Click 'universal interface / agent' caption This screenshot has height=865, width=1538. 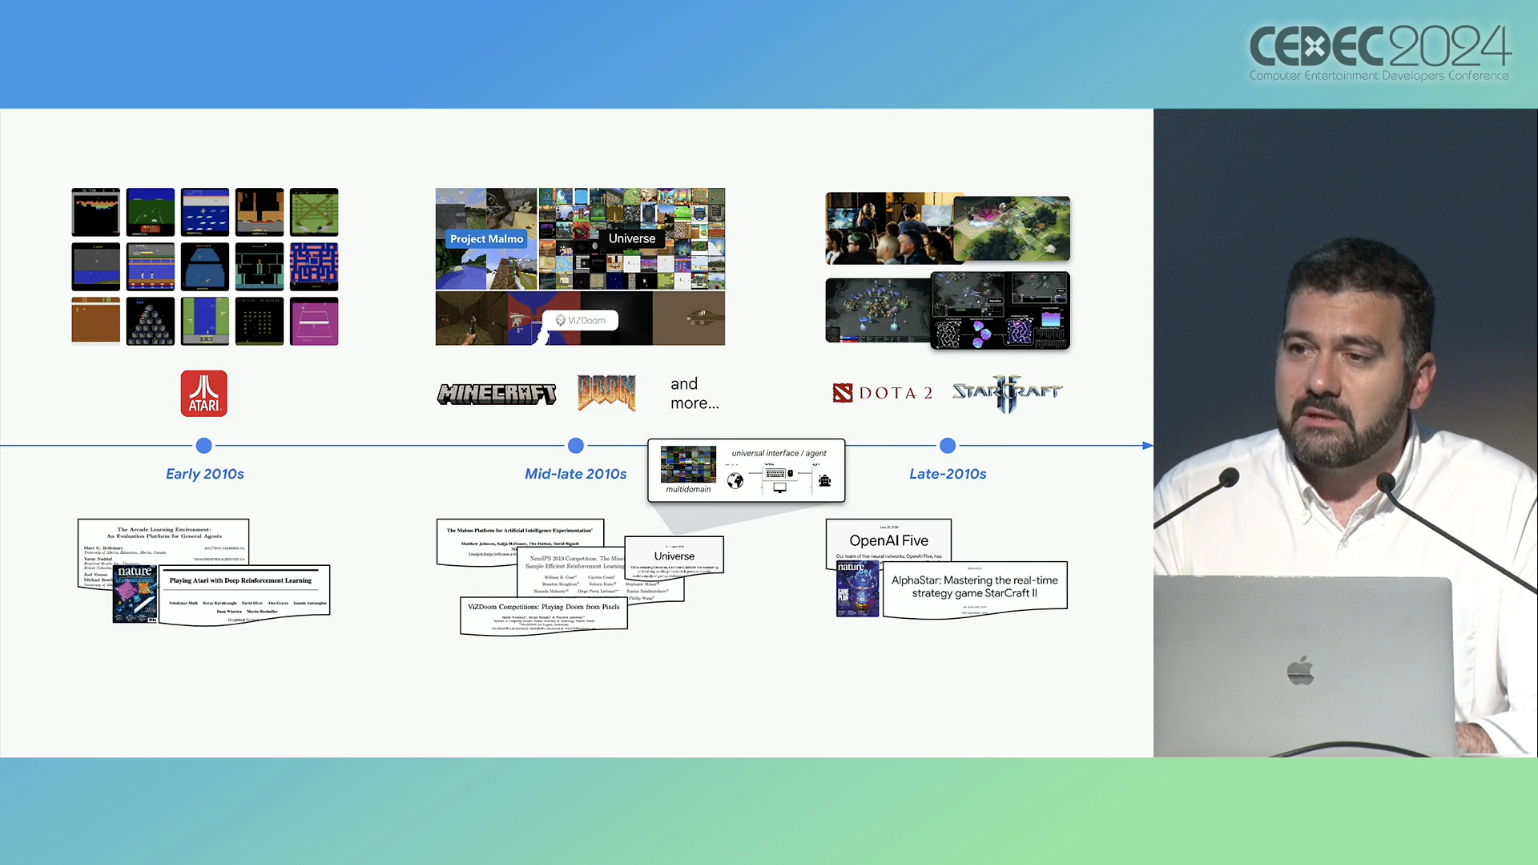coord(779,453)
